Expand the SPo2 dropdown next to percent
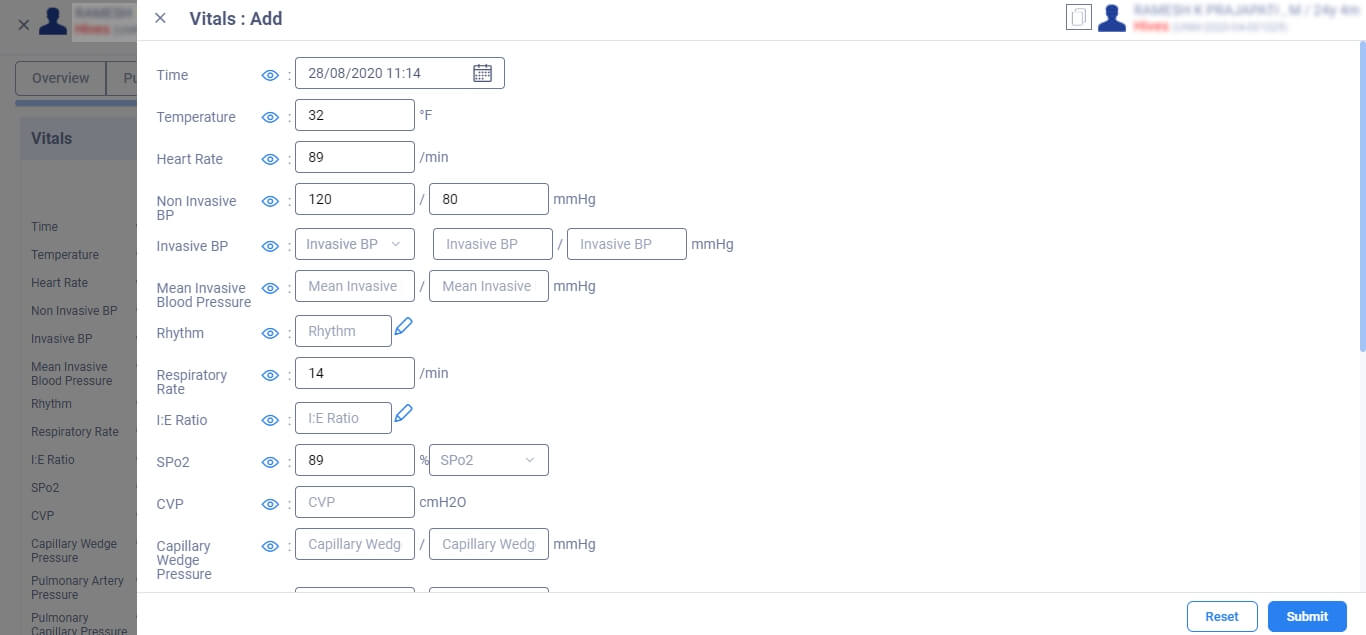The width and height of the screenshot is (1366, 635). tap(488, 460)
